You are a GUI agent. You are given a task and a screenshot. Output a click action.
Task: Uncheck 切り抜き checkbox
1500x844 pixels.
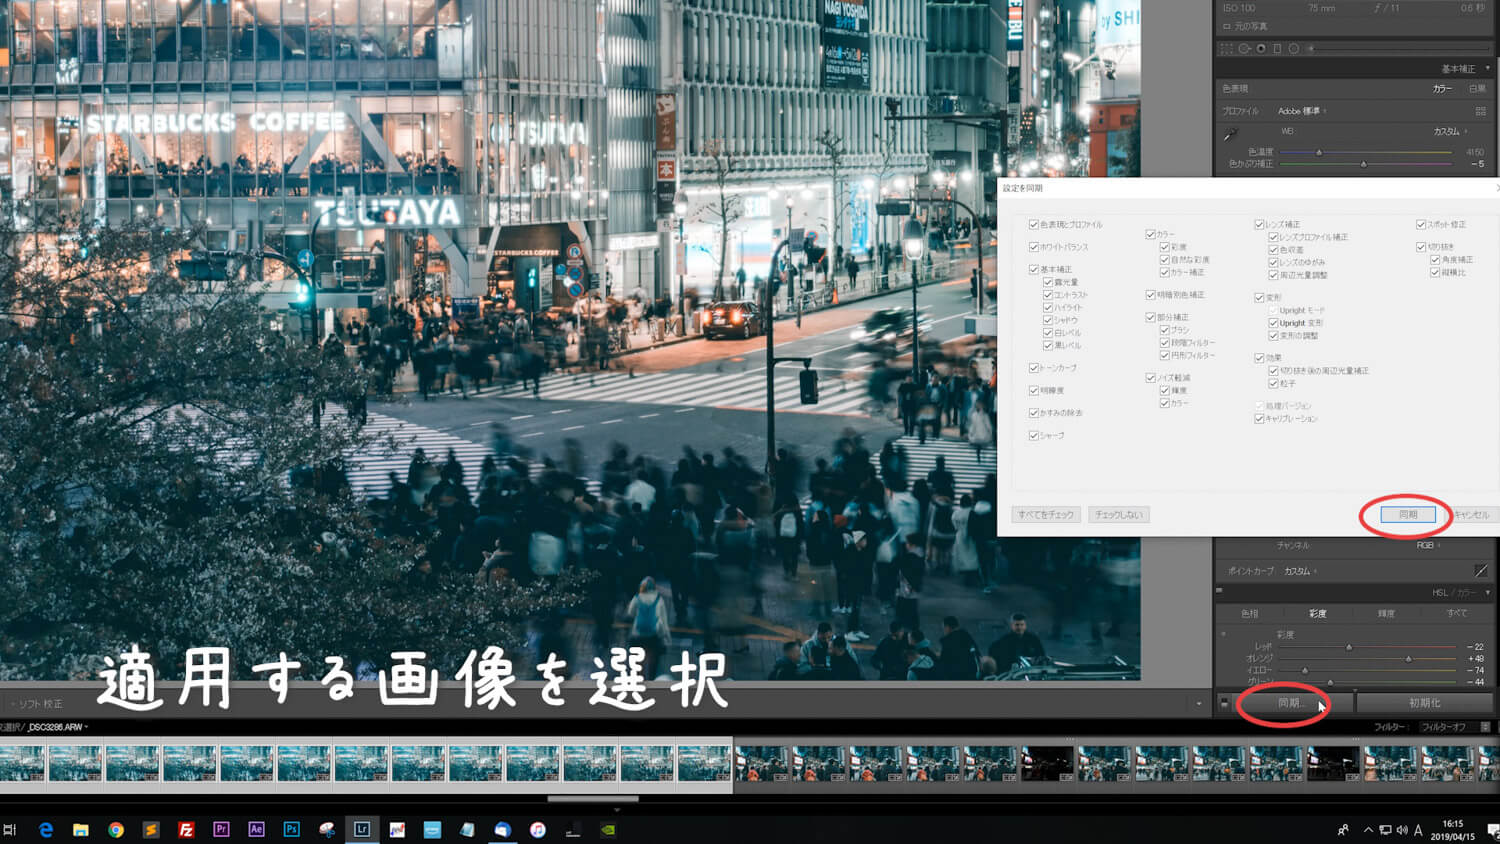click(x=1421, y=247)
